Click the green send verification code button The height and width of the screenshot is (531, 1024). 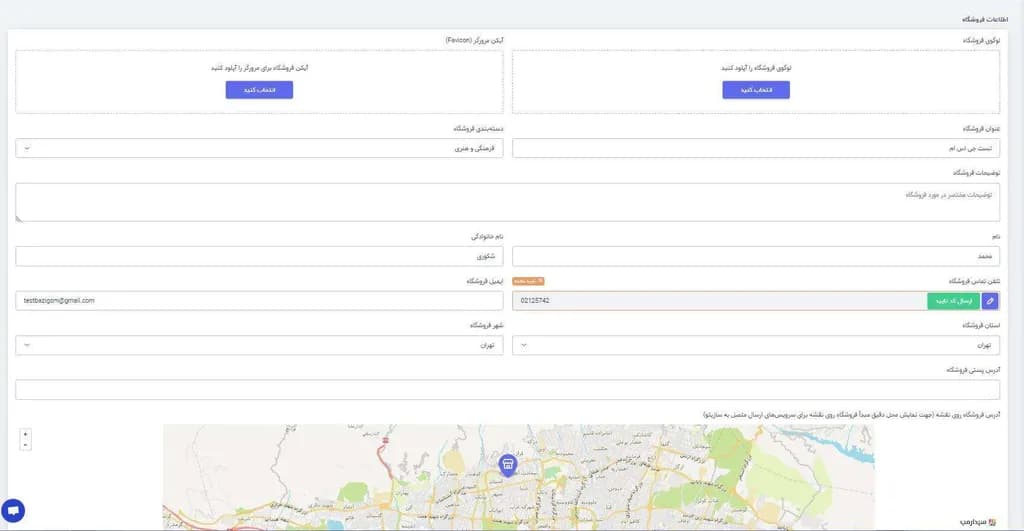[952, 300]
